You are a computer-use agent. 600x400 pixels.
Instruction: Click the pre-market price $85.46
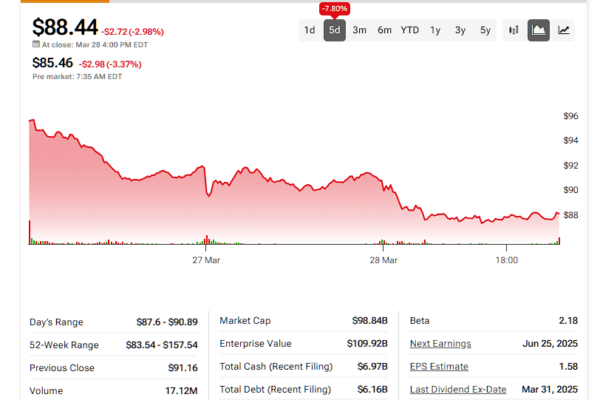pos(52,63)
